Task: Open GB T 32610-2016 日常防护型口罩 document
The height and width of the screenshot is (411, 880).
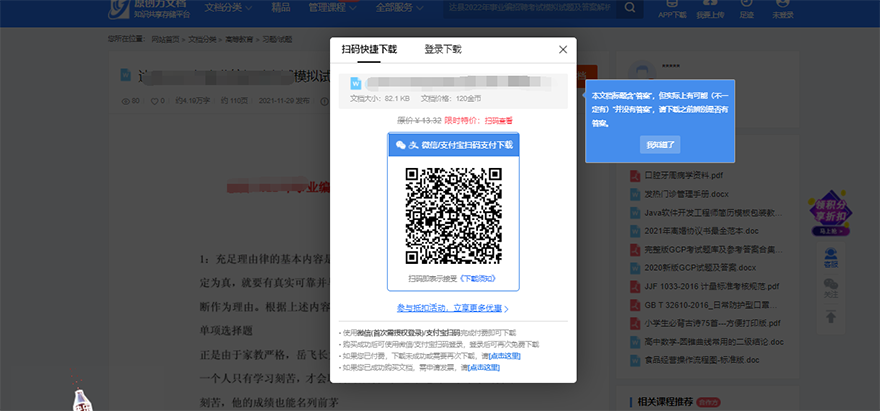Action: pyautogui.click(x=711, y=305)
